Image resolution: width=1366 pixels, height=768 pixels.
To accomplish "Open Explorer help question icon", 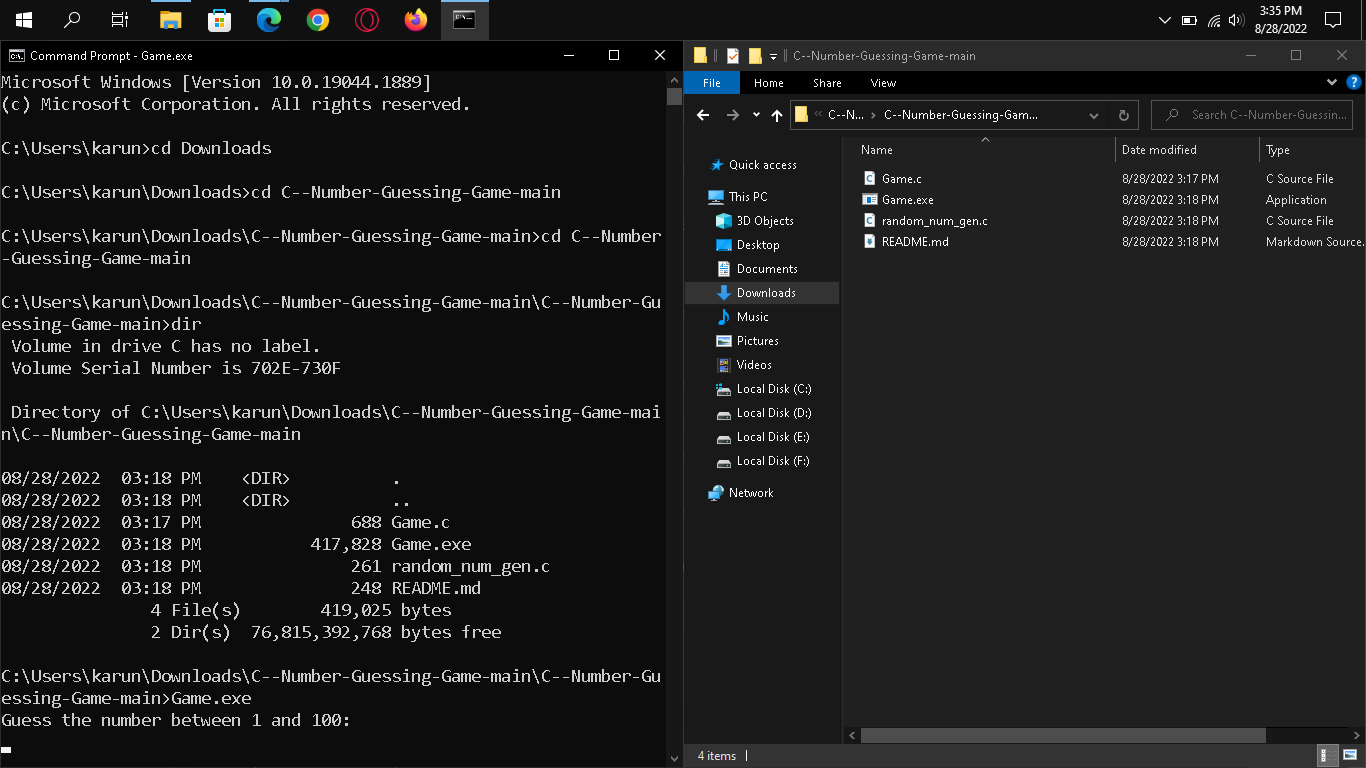I will (x=1353, y=83).
